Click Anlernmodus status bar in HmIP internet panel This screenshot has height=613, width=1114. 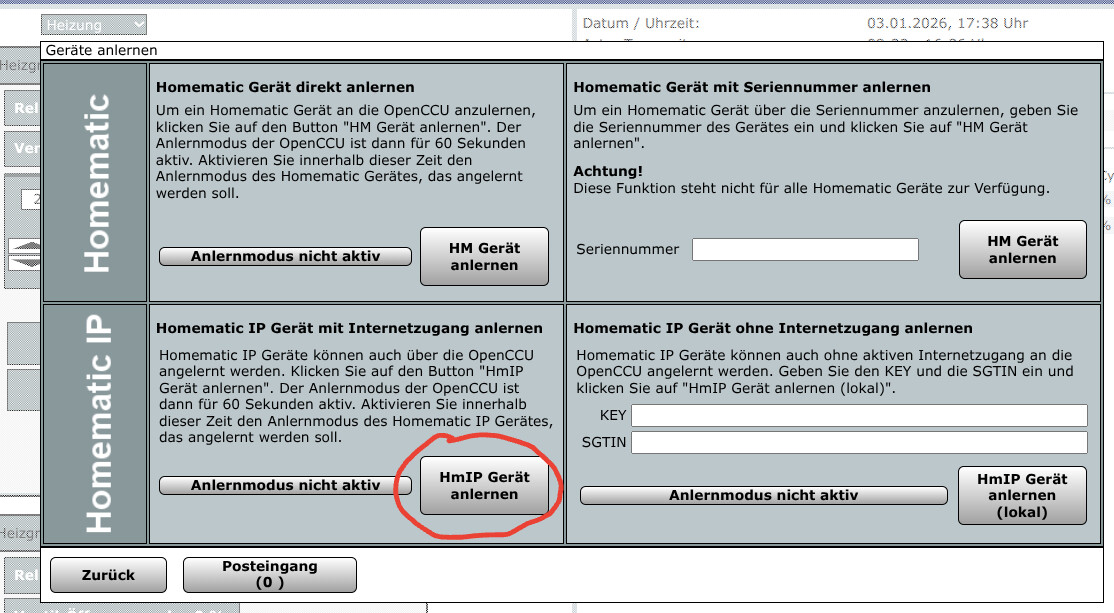(x=285, y=486)
